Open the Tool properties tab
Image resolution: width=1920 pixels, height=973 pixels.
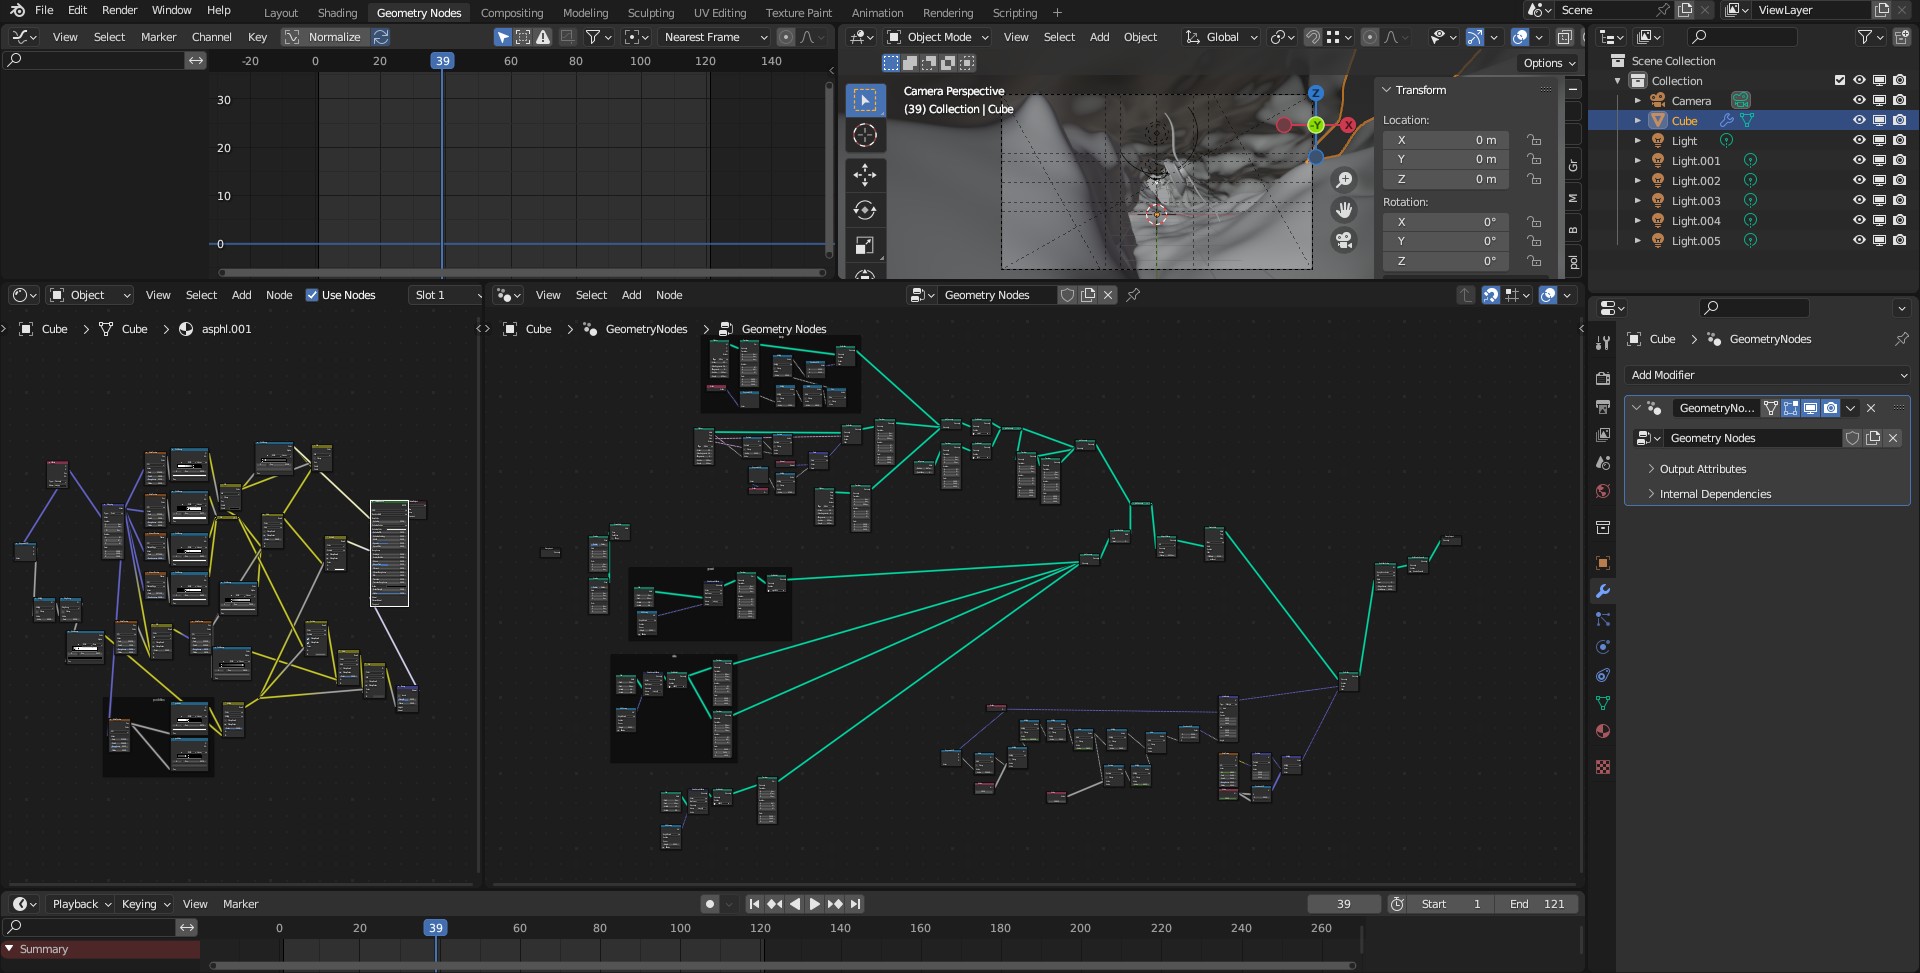pyautogui.click(x=1603, y=343)
